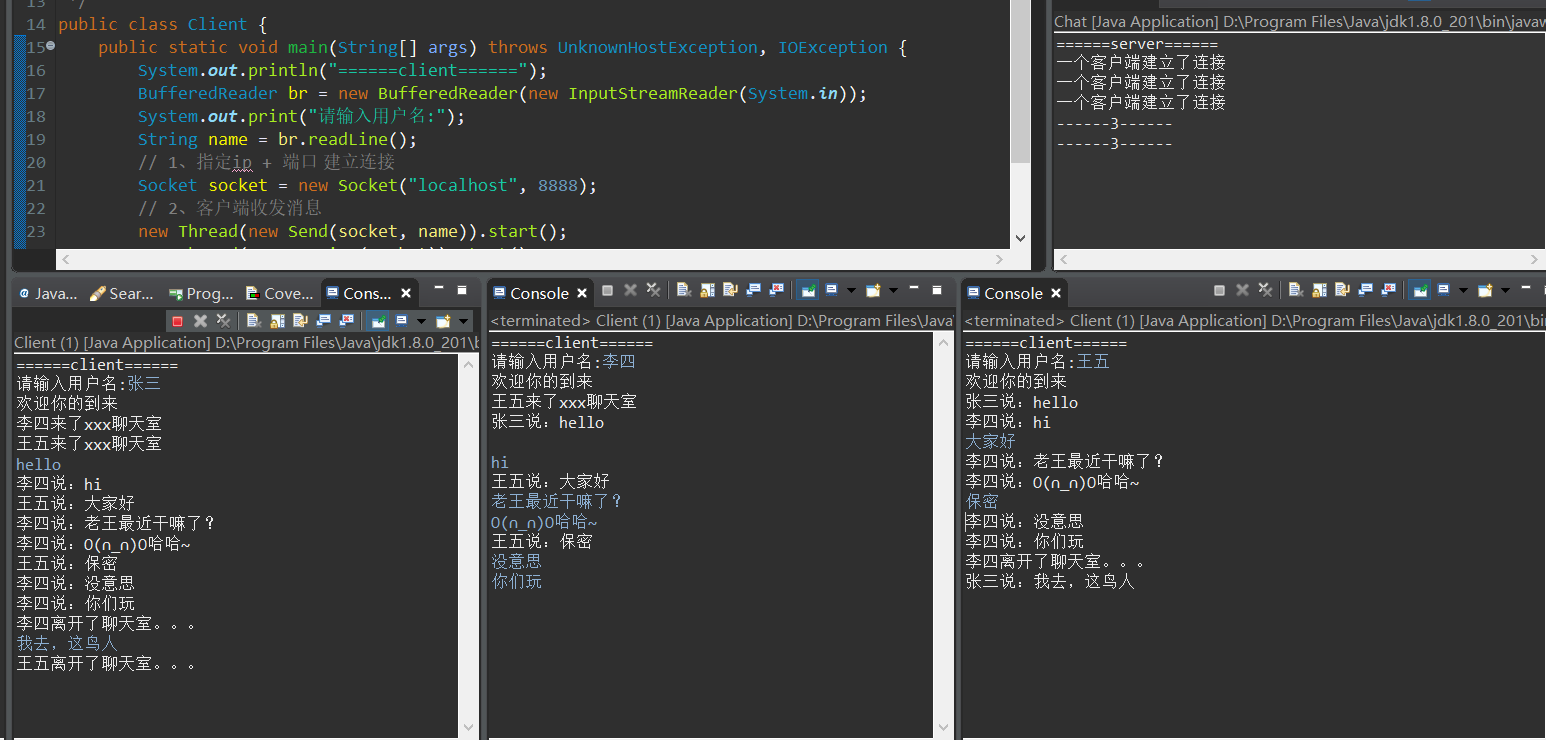
Task: Toggle Word Wrap in 张三 console
Action: (x=300, y=321)
